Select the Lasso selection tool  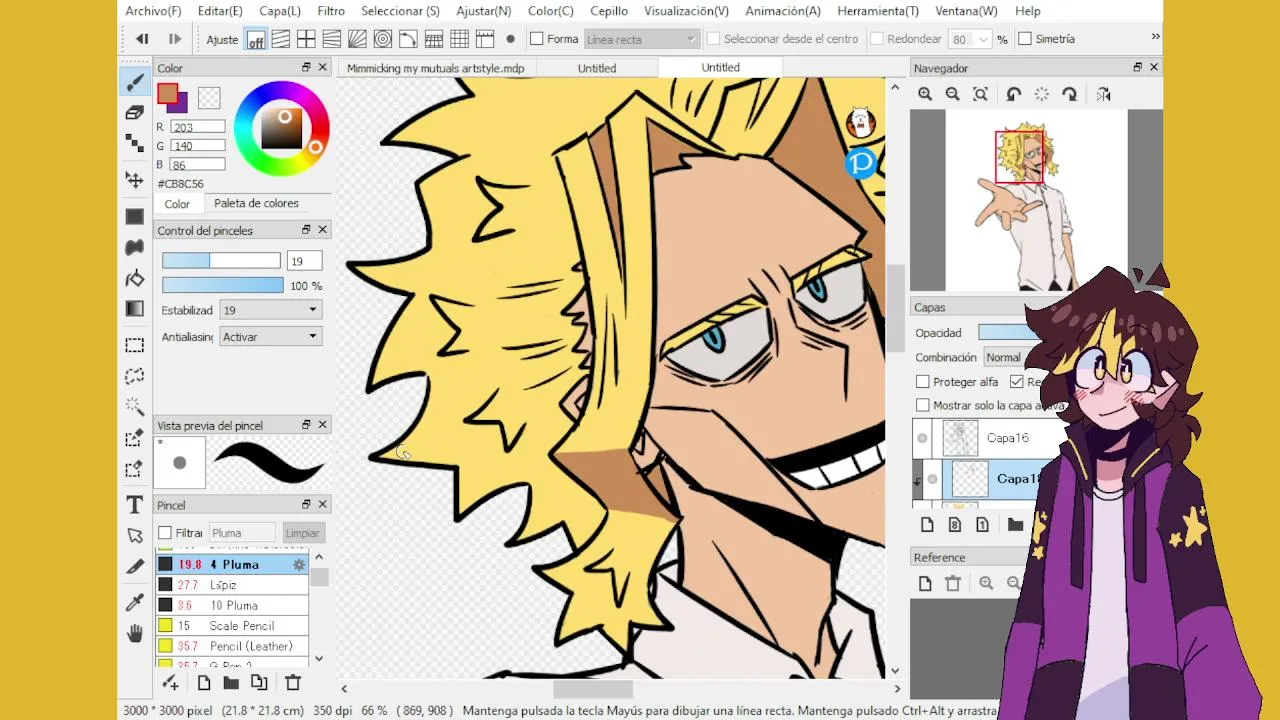[x=135, y=376]
